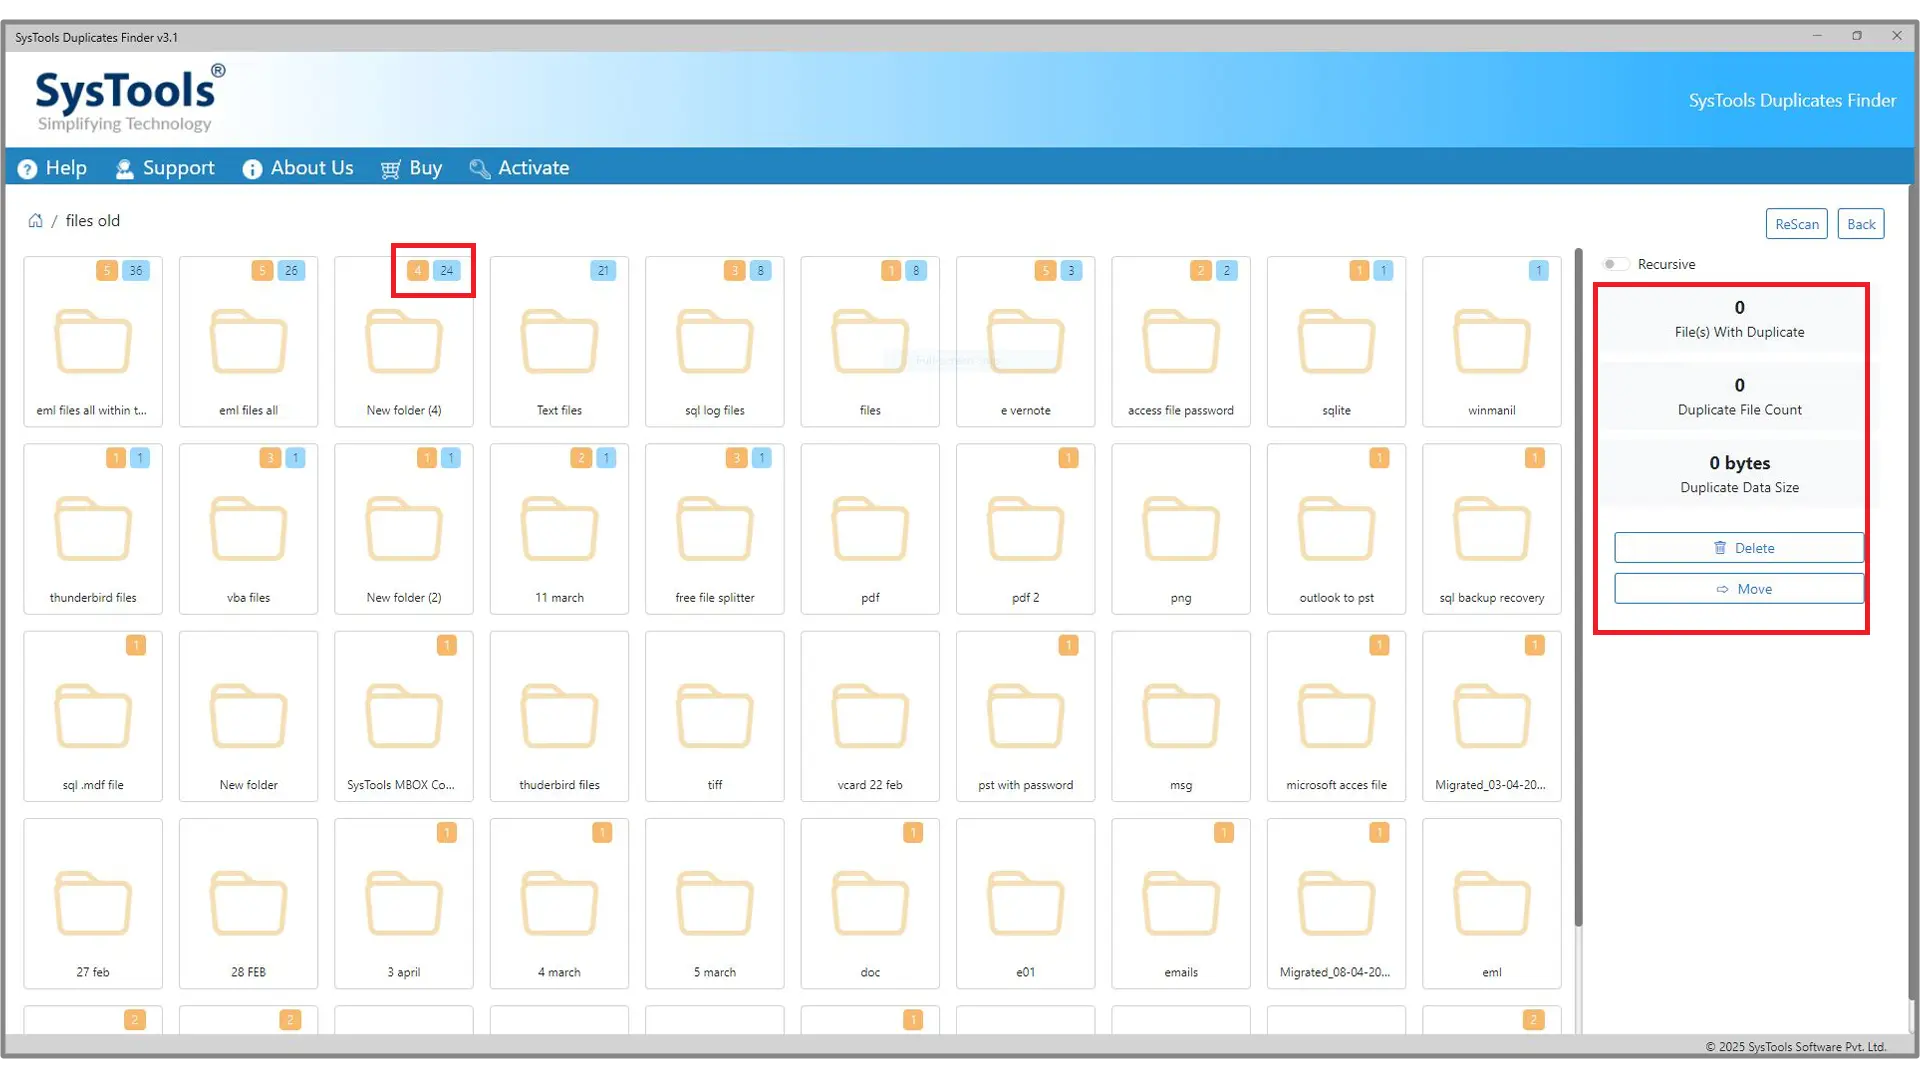The image size is (1920, 1080).
Task: Click the 'files old' breadcrumb
Action: [92, 221]
